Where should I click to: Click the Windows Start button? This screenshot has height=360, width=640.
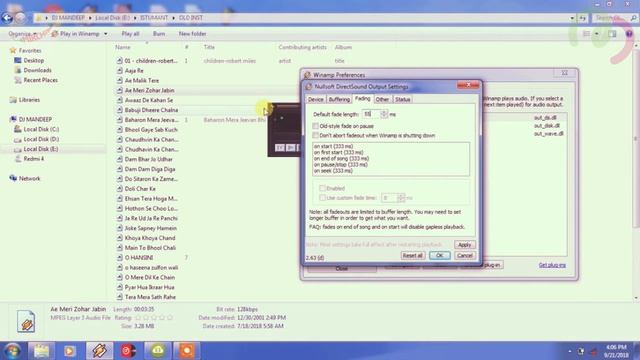click(x=12, y=351)
